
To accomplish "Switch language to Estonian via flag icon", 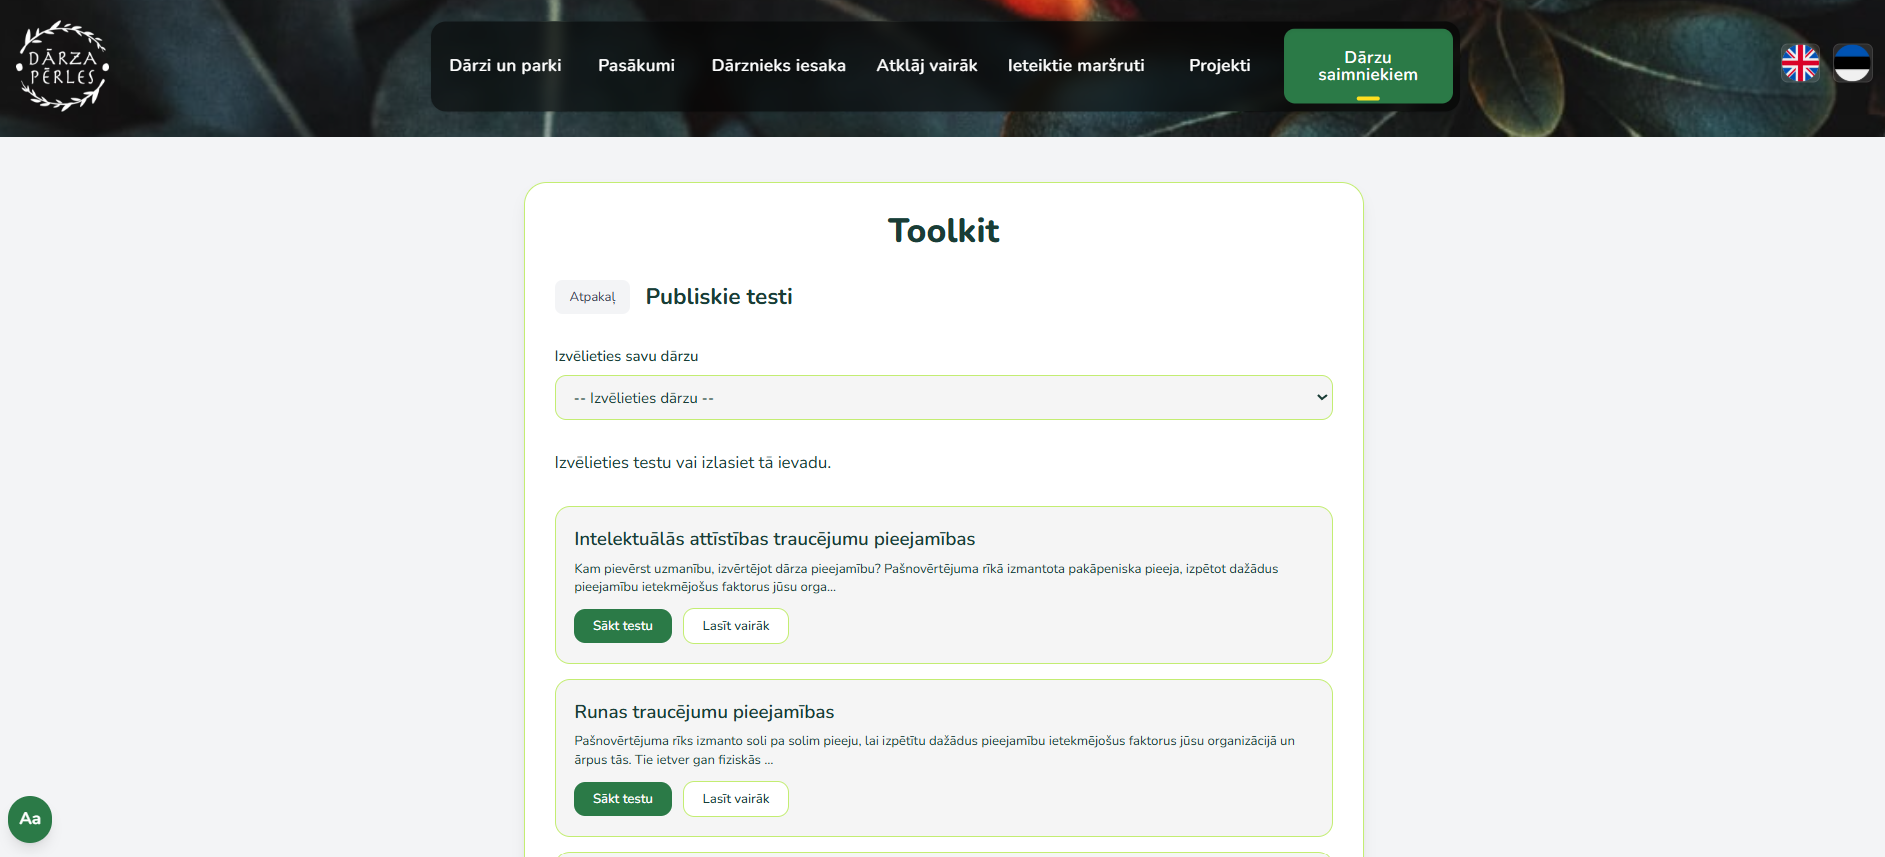I will (1852, 63).
